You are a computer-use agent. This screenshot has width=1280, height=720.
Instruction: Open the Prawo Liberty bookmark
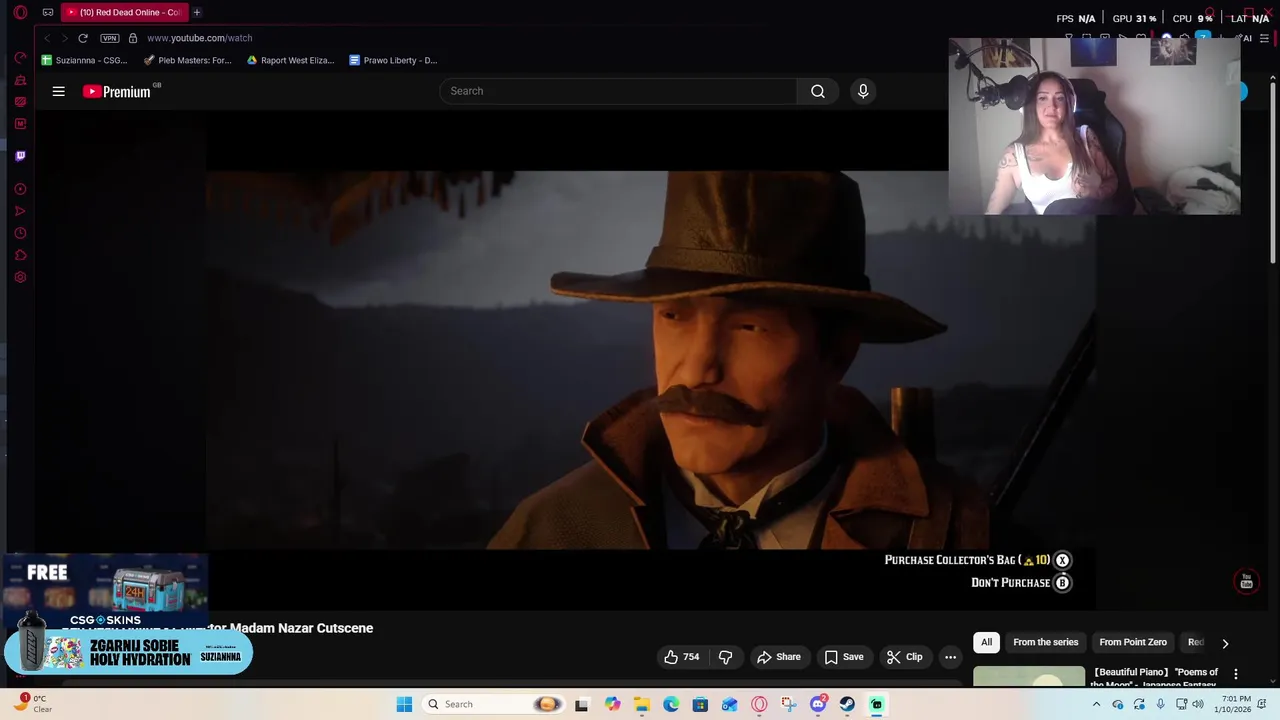pos(393,60)
